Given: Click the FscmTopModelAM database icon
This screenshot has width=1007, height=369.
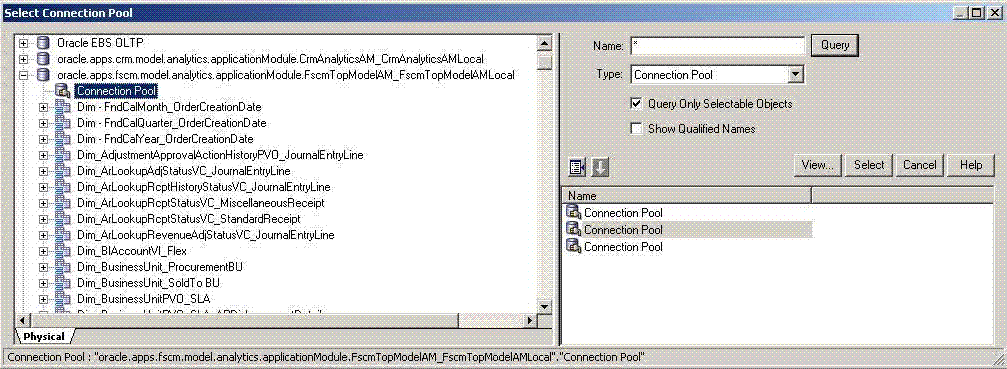Looking at the screenshot, I should point(44,75).
